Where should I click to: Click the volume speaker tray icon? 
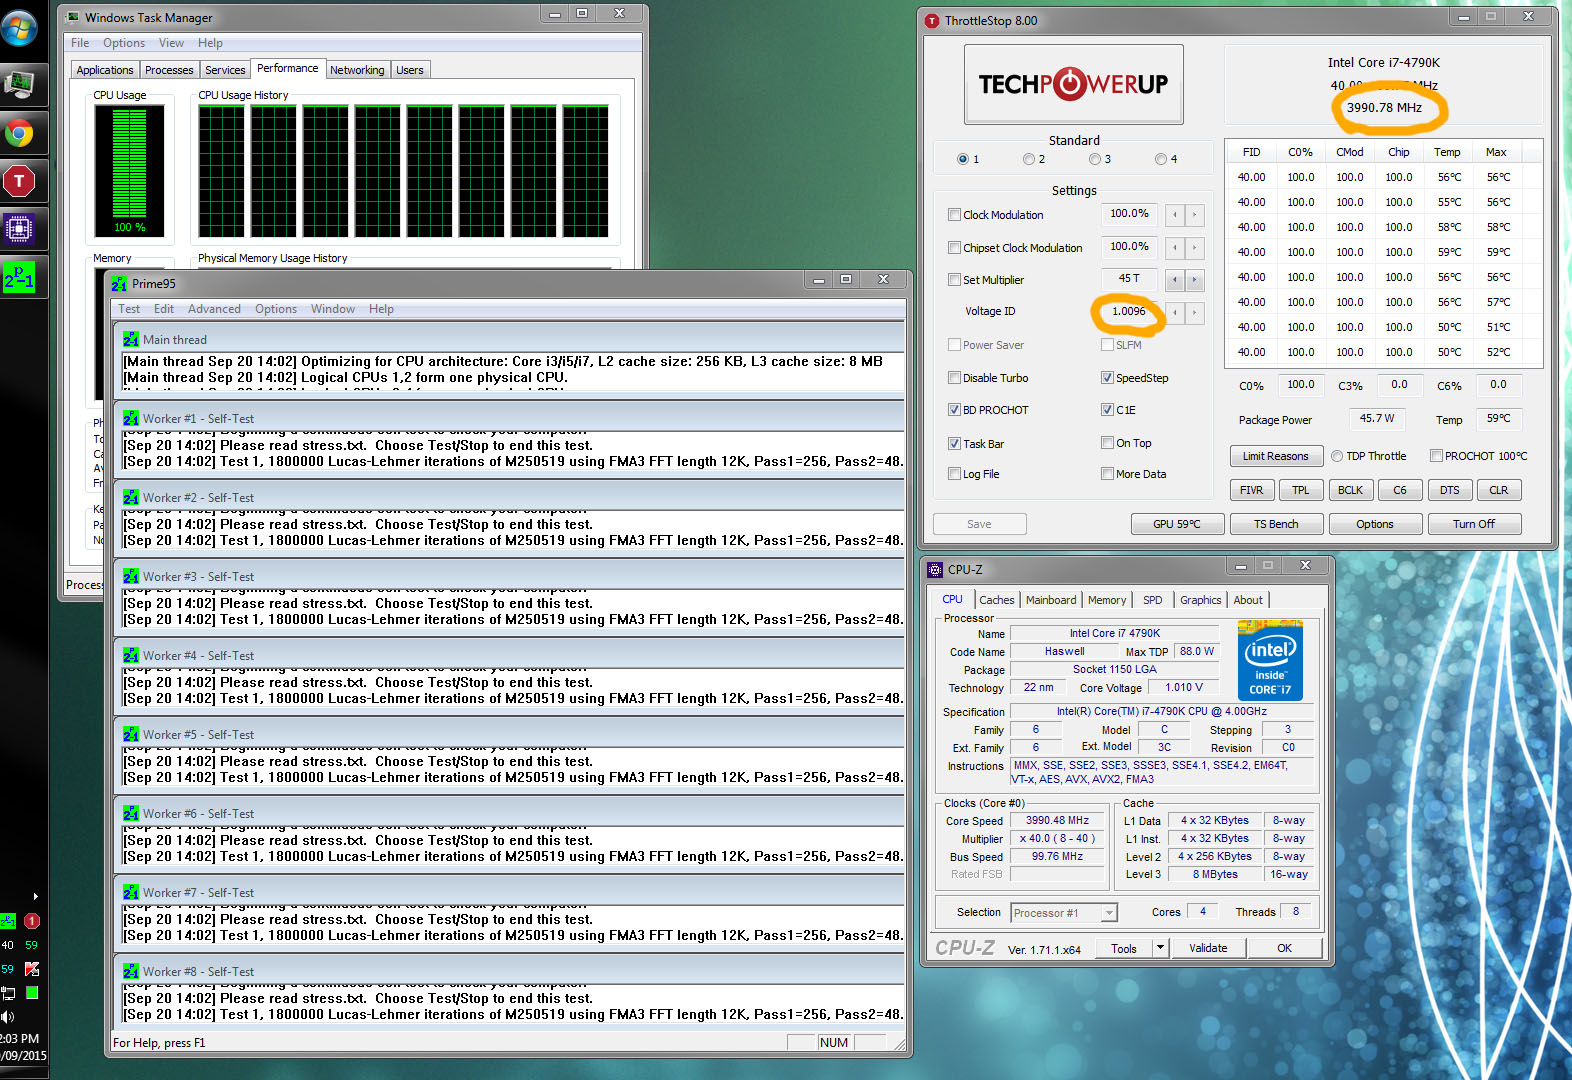click(8, 1017)
